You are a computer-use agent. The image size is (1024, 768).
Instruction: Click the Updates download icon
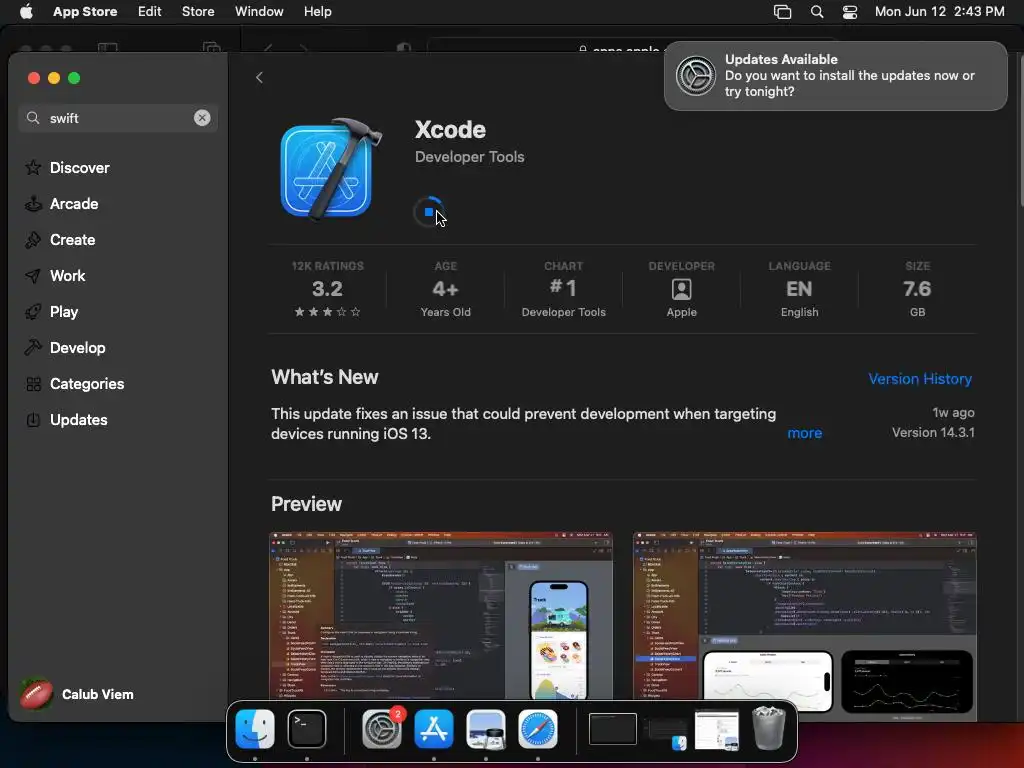[x=33, y=419]
